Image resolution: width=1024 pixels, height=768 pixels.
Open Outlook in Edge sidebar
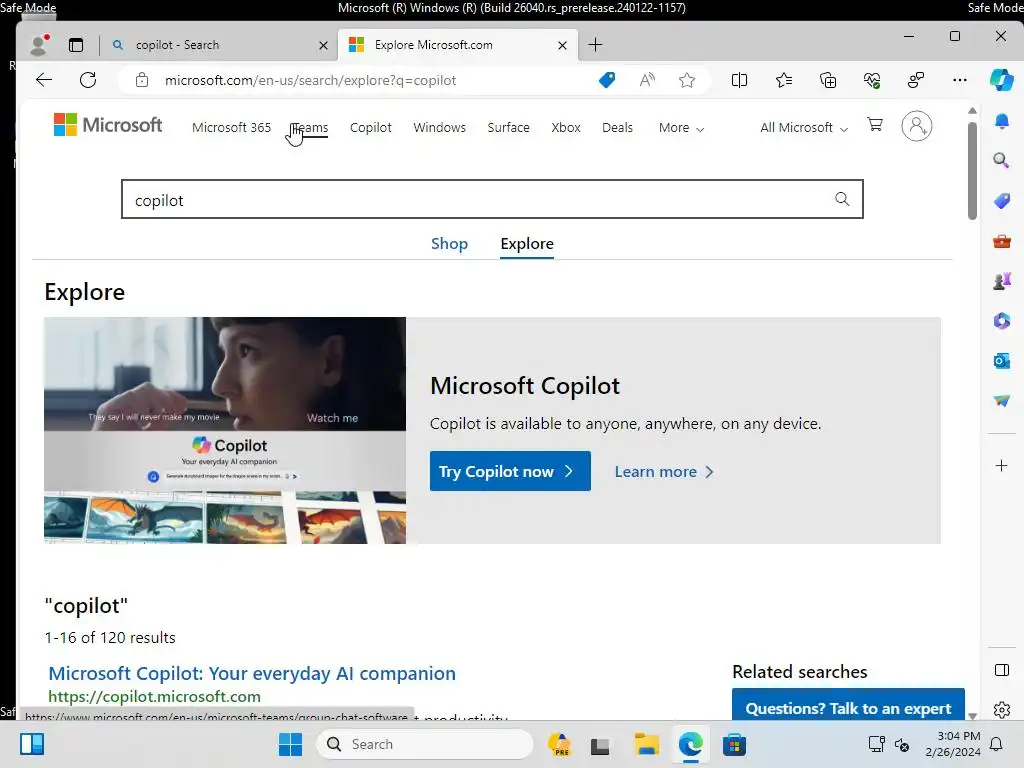pyautogui.click(x=1002, y=360)
